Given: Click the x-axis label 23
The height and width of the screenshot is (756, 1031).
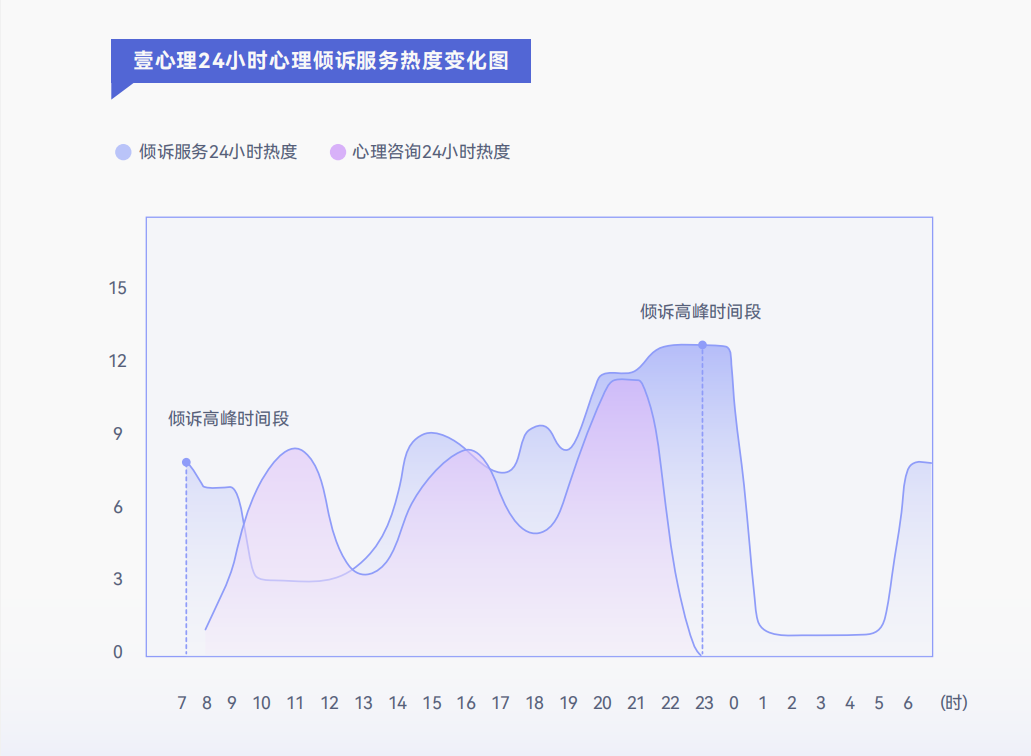Looking at the screenshot, I should [x=704, y=703].
